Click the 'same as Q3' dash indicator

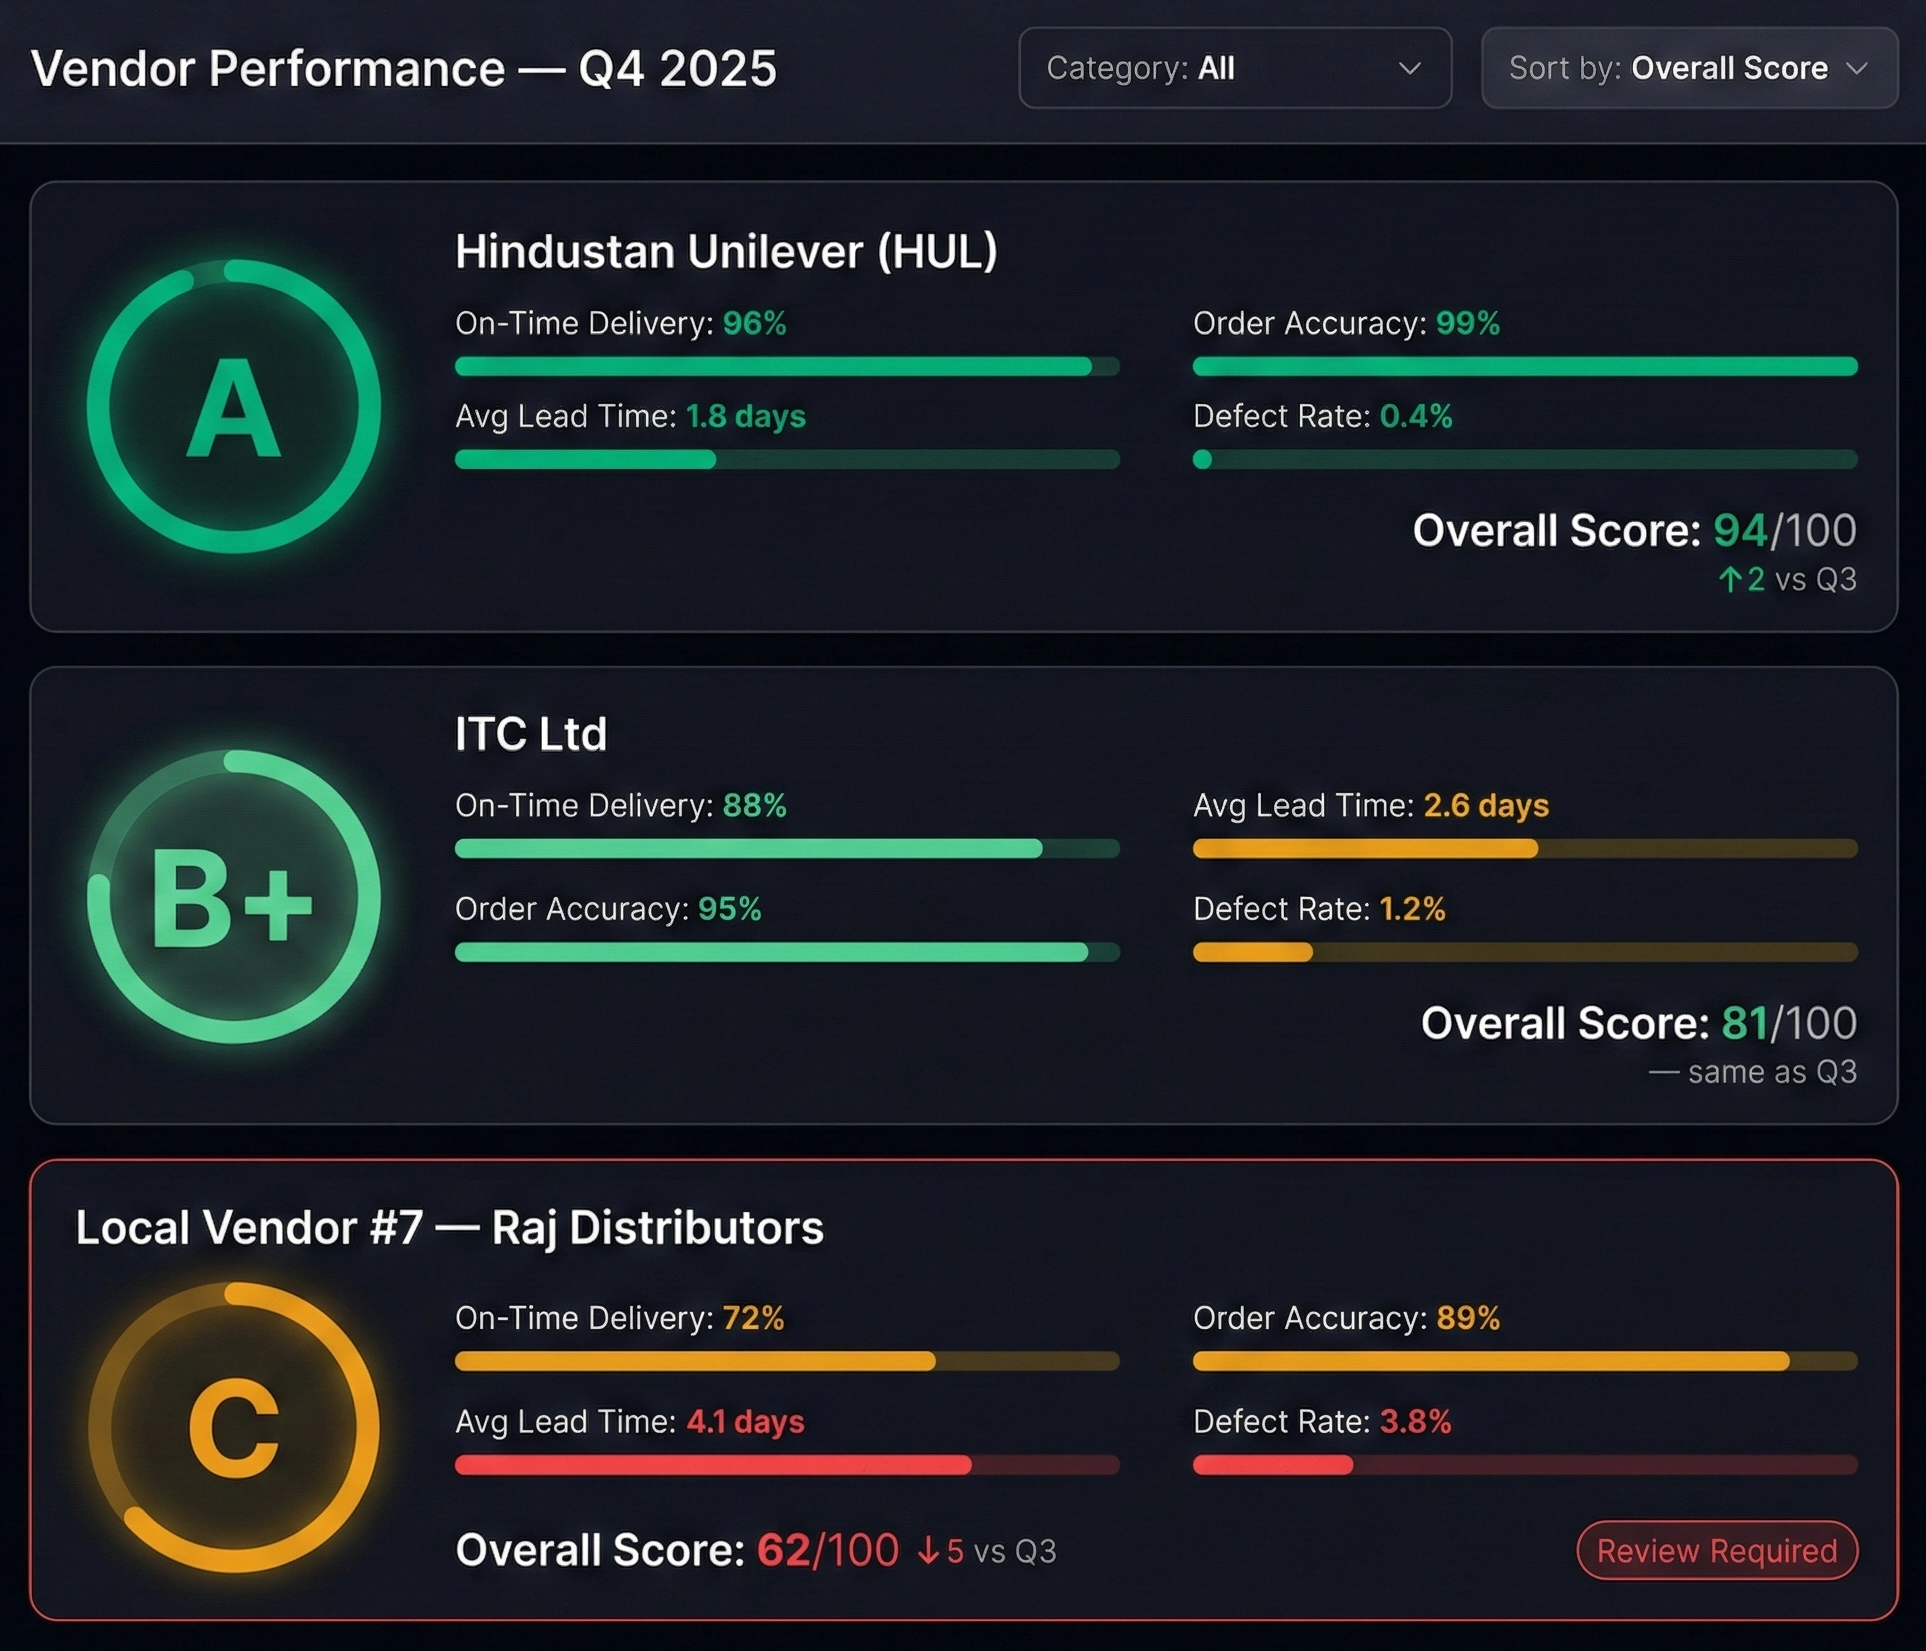(x=1663, y=1073)
